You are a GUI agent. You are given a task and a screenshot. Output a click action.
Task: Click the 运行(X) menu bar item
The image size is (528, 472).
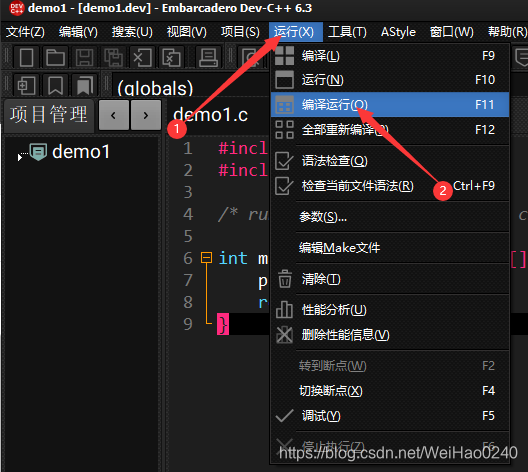click(x=296, y=32)
